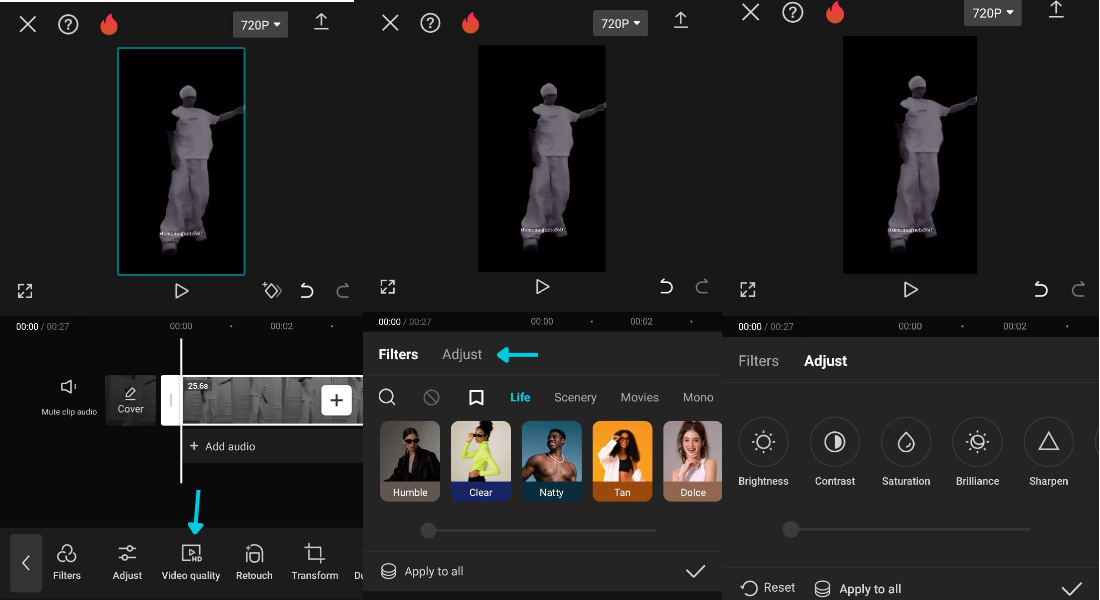Select Adjust tab in right screen
Screen dimensions: 1100x600
point(825,361)
